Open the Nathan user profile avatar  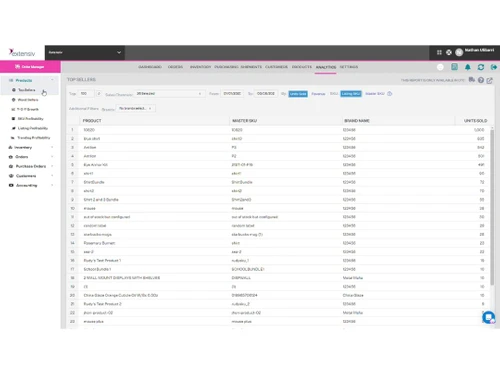tap(459, 52)
